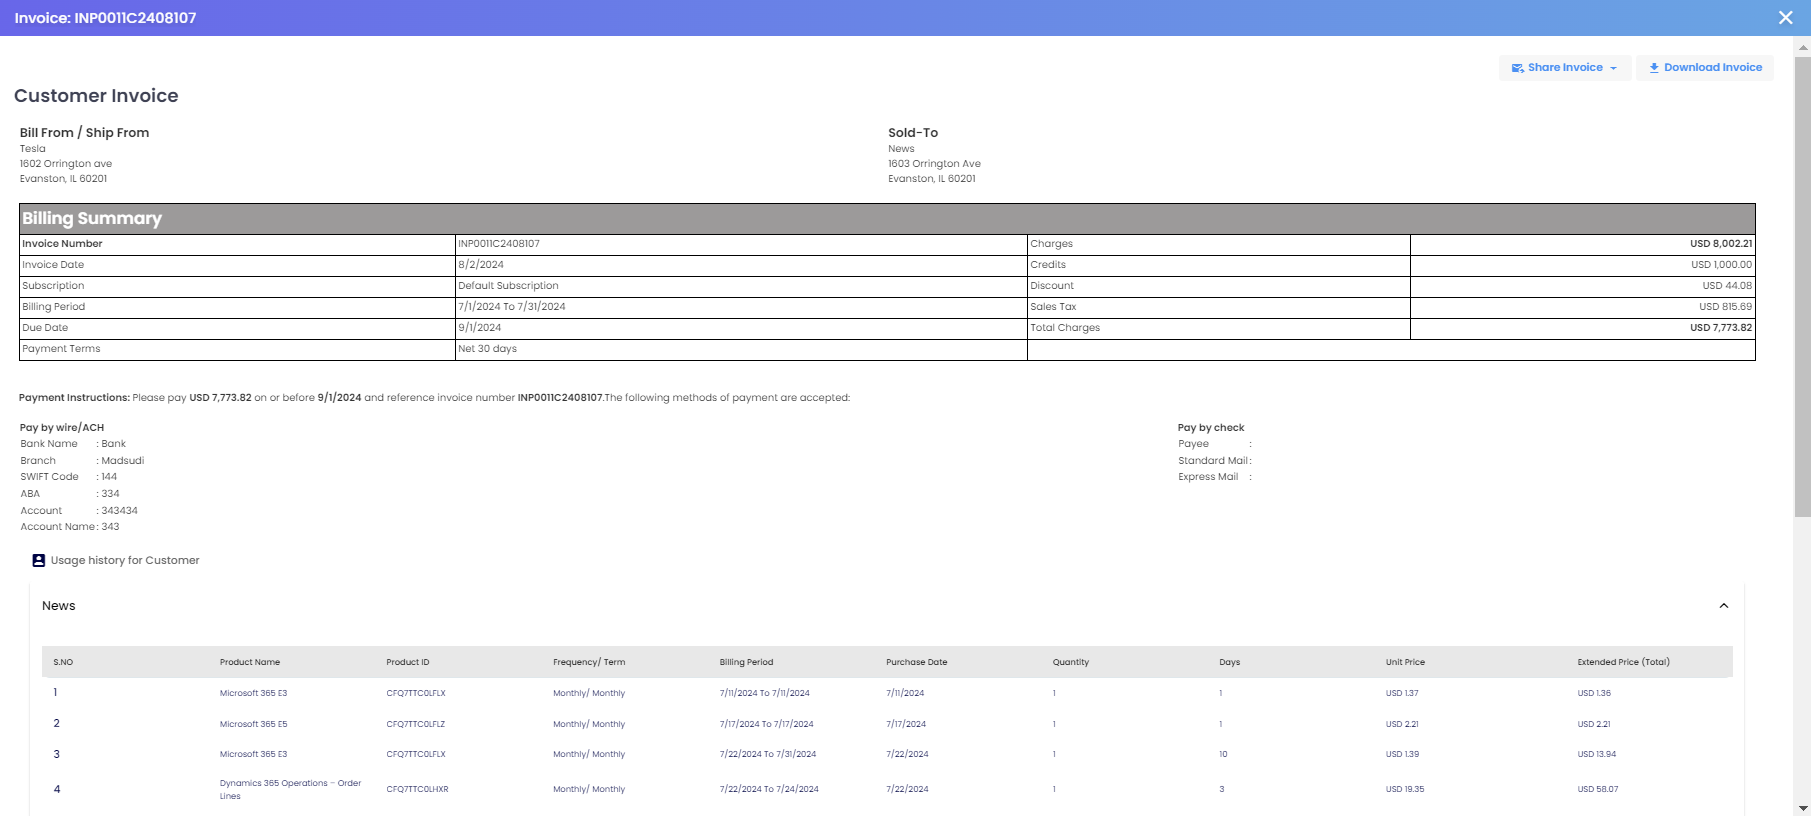Viewport: 1811px width, 816px height.
Task: Click the Discount amount USD 44.08
Action: (x=1727, y=286)
